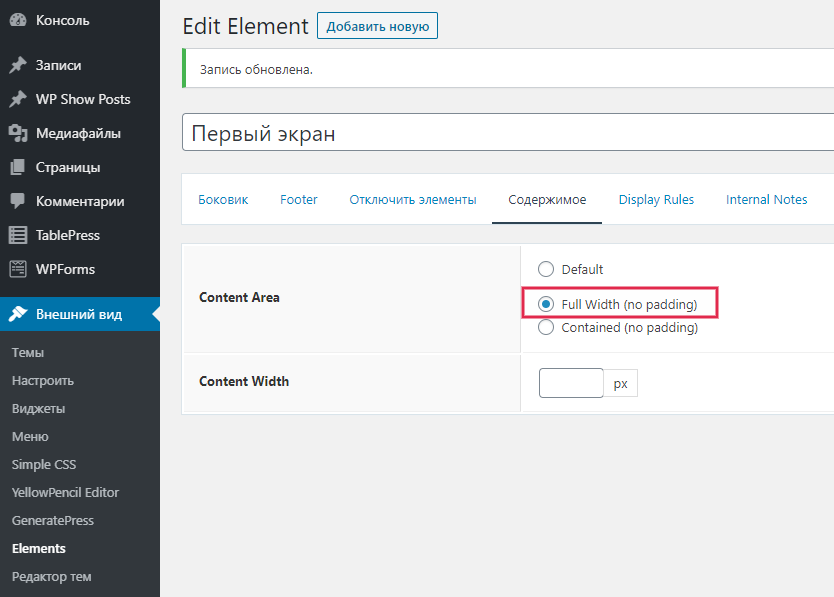Click the Content Width number field
Viewport: 834px width, 597px height.
click(x=571, y=383)
